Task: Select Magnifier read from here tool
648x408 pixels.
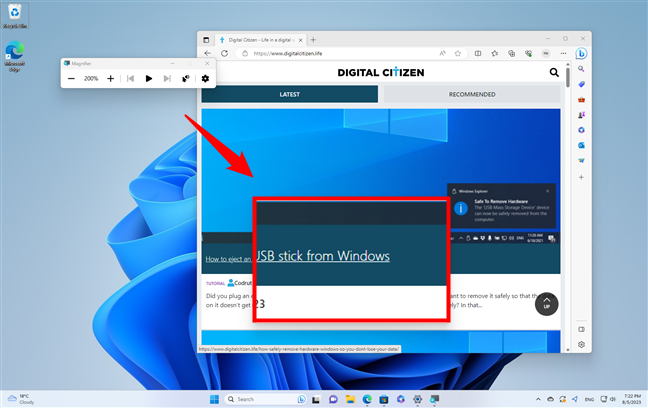Action: coord(186,79)
